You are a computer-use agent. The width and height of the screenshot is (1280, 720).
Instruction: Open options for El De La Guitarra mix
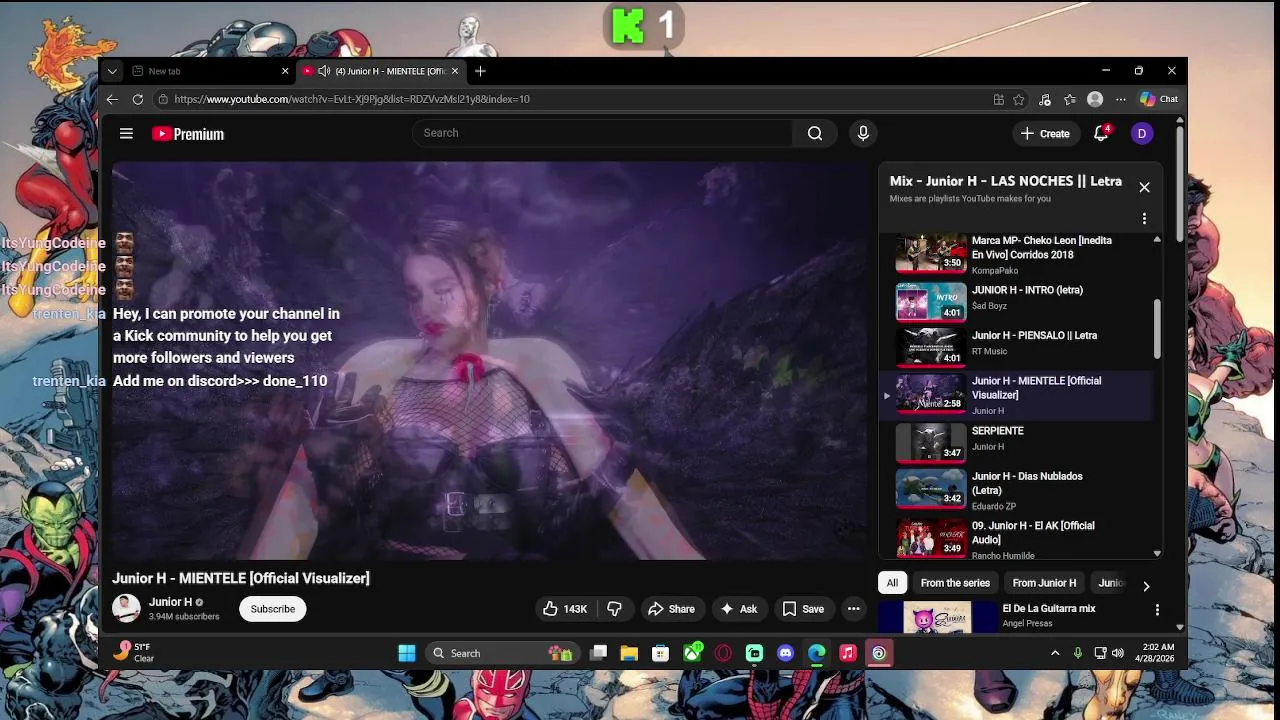point(1157,610)
